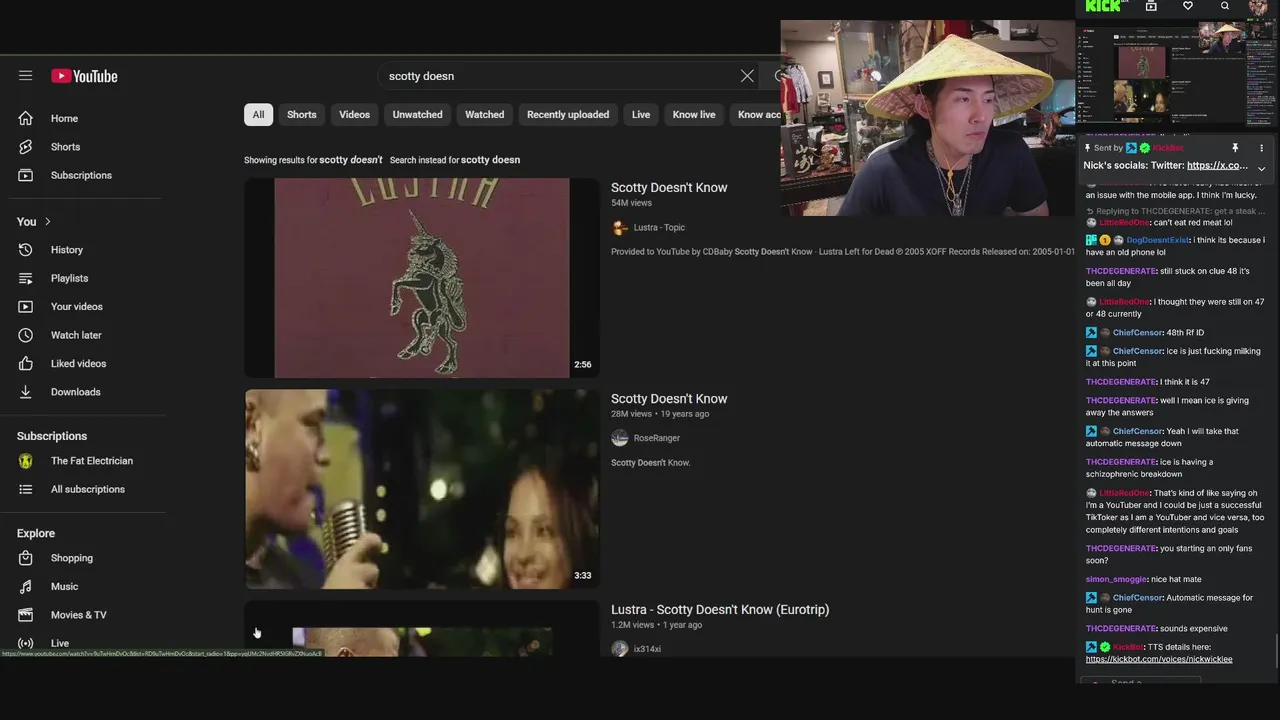Image resolution: width=1280 pixels, height=720 pixels.
Task: Open Scotty Doesn't Know title with 54M views
Action: coord(669,188)
